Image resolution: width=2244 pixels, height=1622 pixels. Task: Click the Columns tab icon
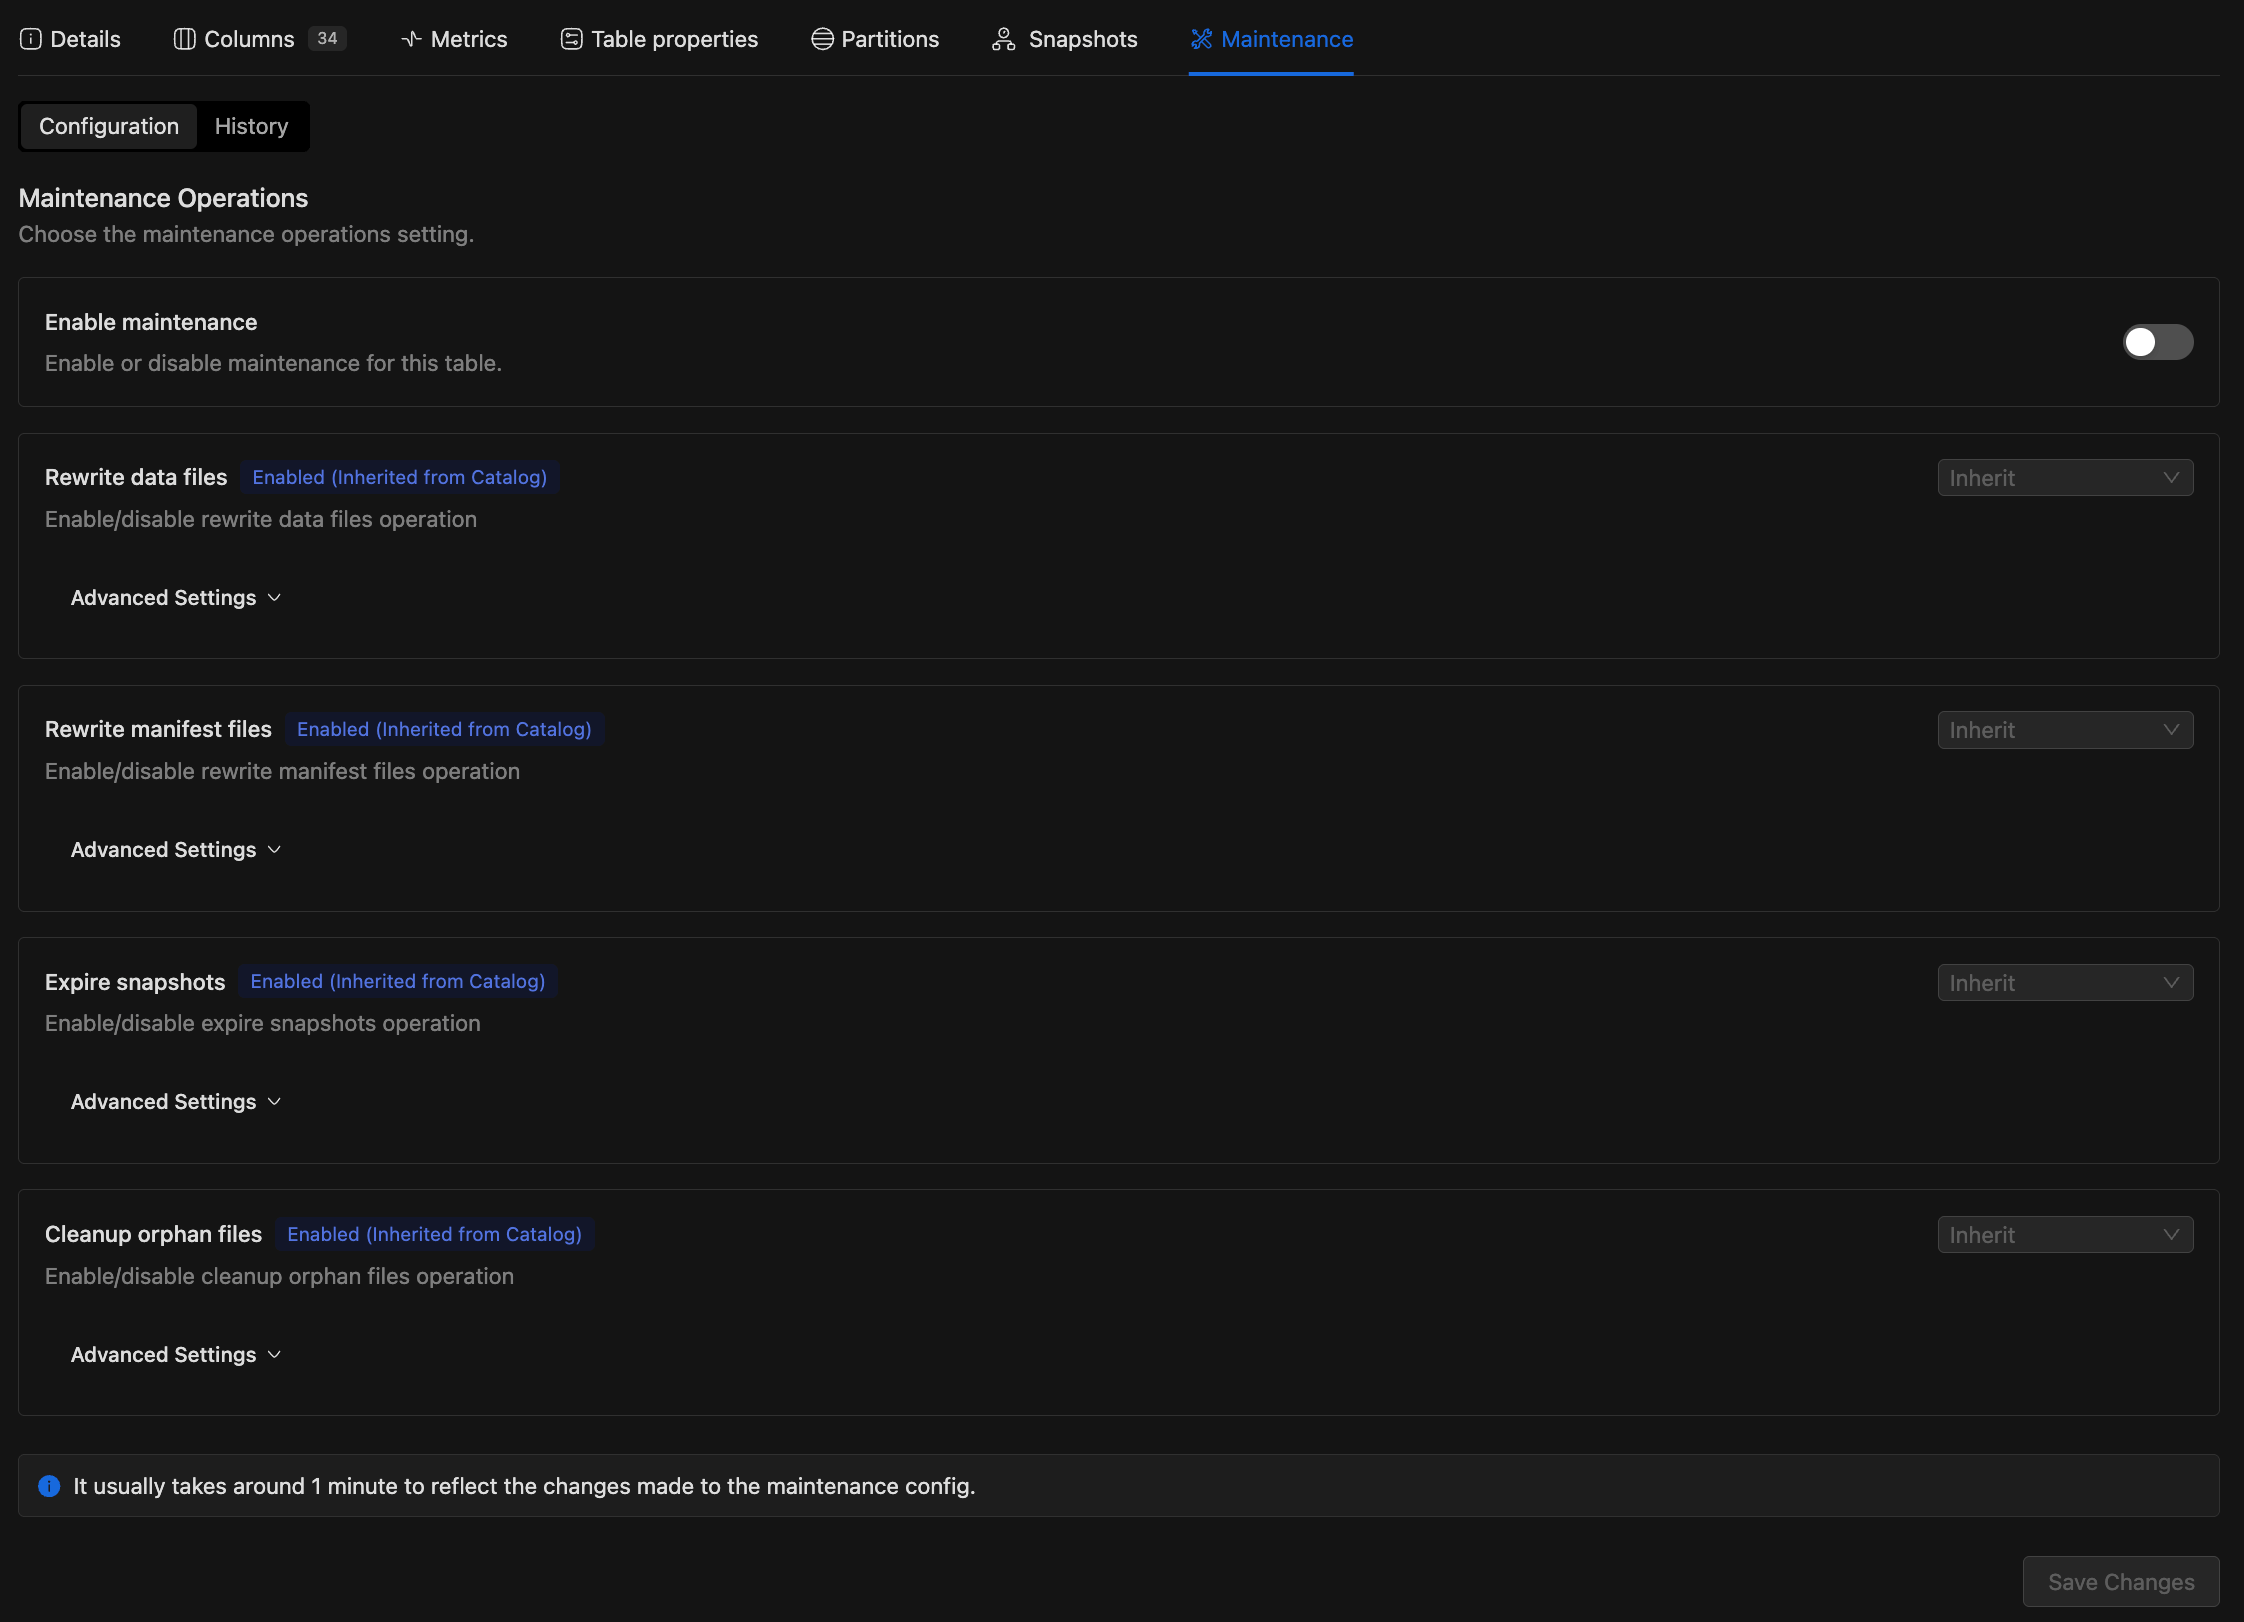(x=184, y=39)
